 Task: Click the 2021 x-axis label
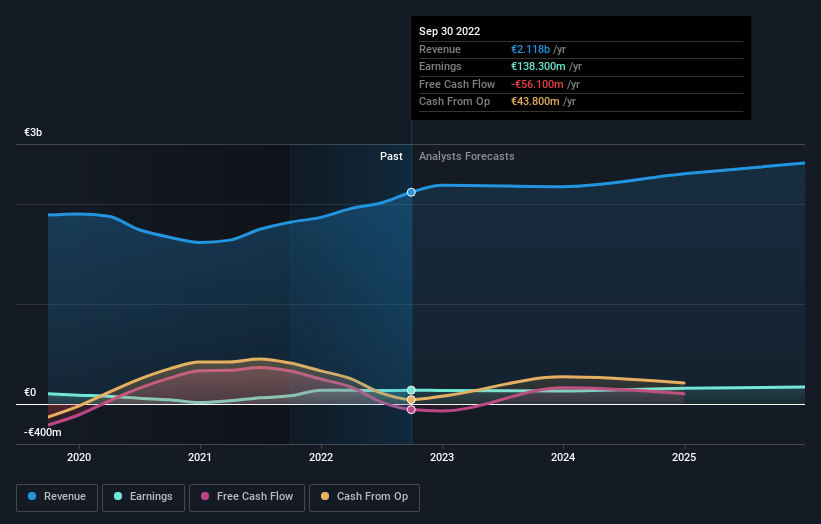(x=200, y=458)
